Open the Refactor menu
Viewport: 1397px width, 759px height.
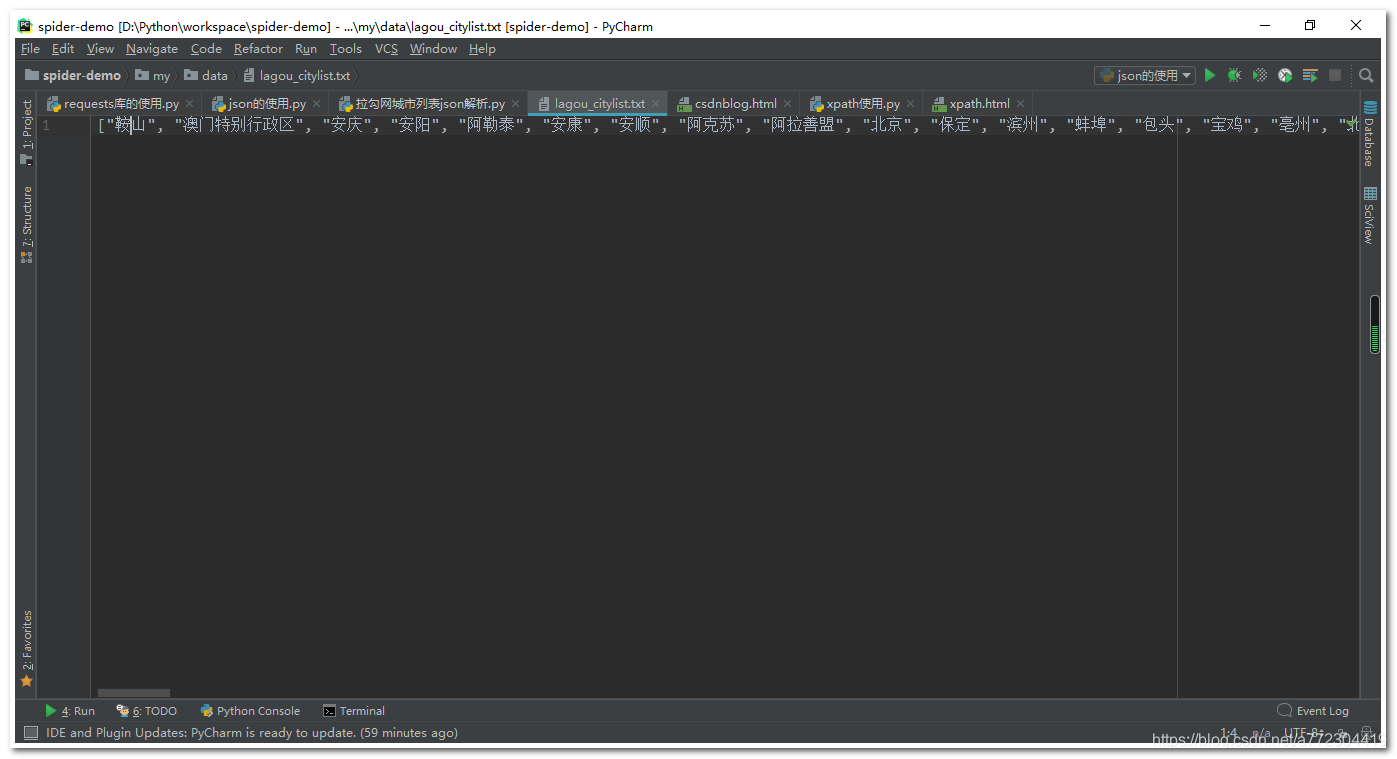258,48
